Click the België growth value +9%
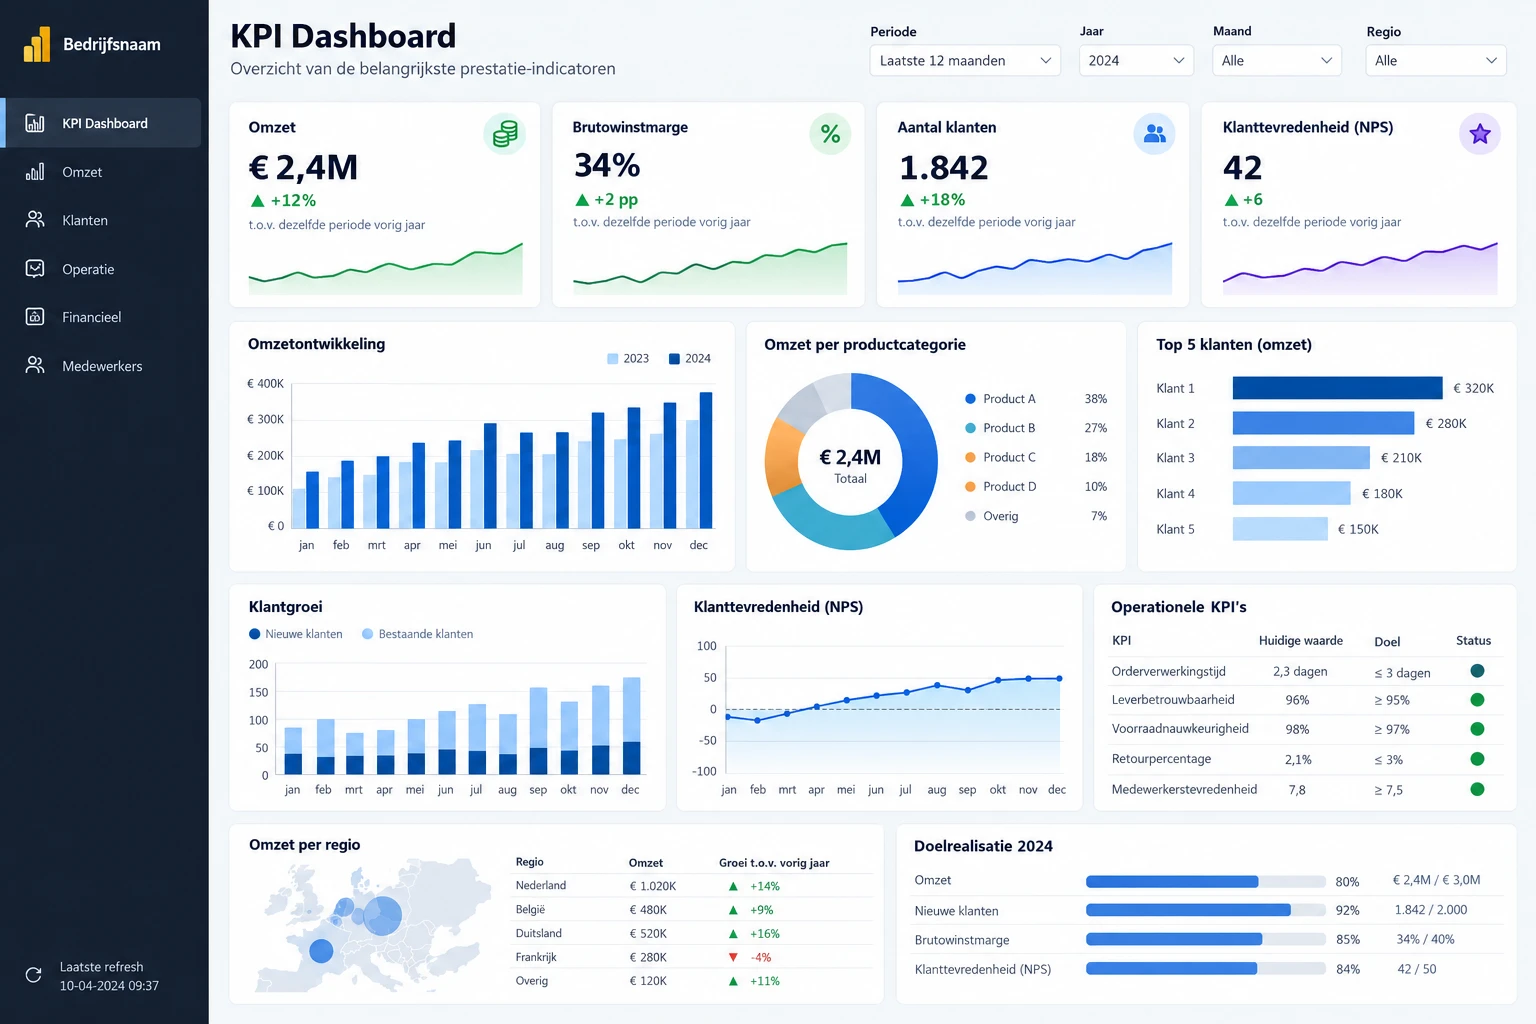This screenshot has height=1024, width=1536. pos(762,910)
